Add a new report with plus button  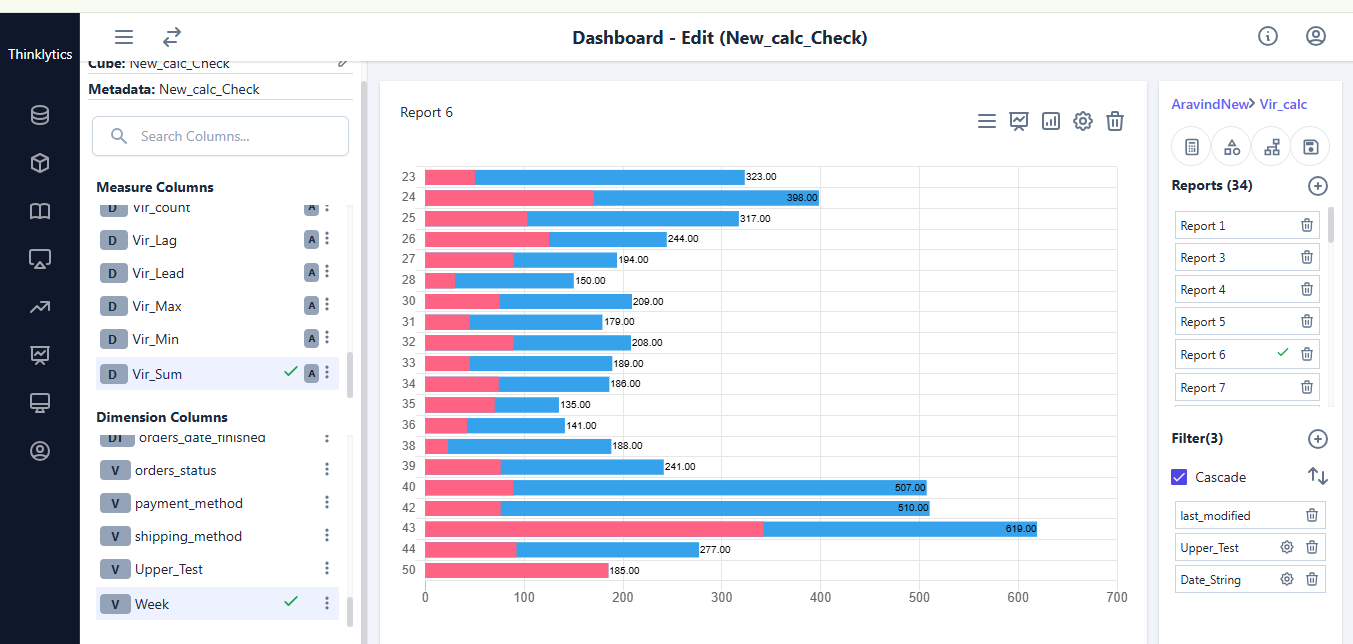click(x=1318, y=185)
